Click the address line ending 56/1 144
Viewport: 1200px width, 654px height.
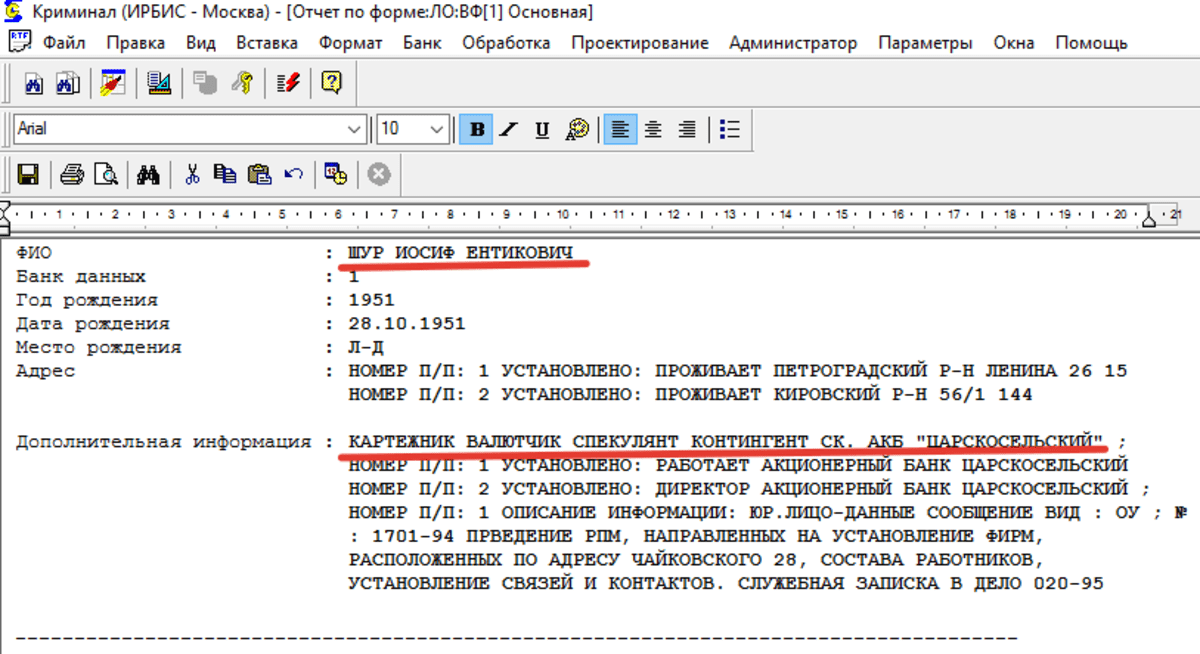(690, 395)
